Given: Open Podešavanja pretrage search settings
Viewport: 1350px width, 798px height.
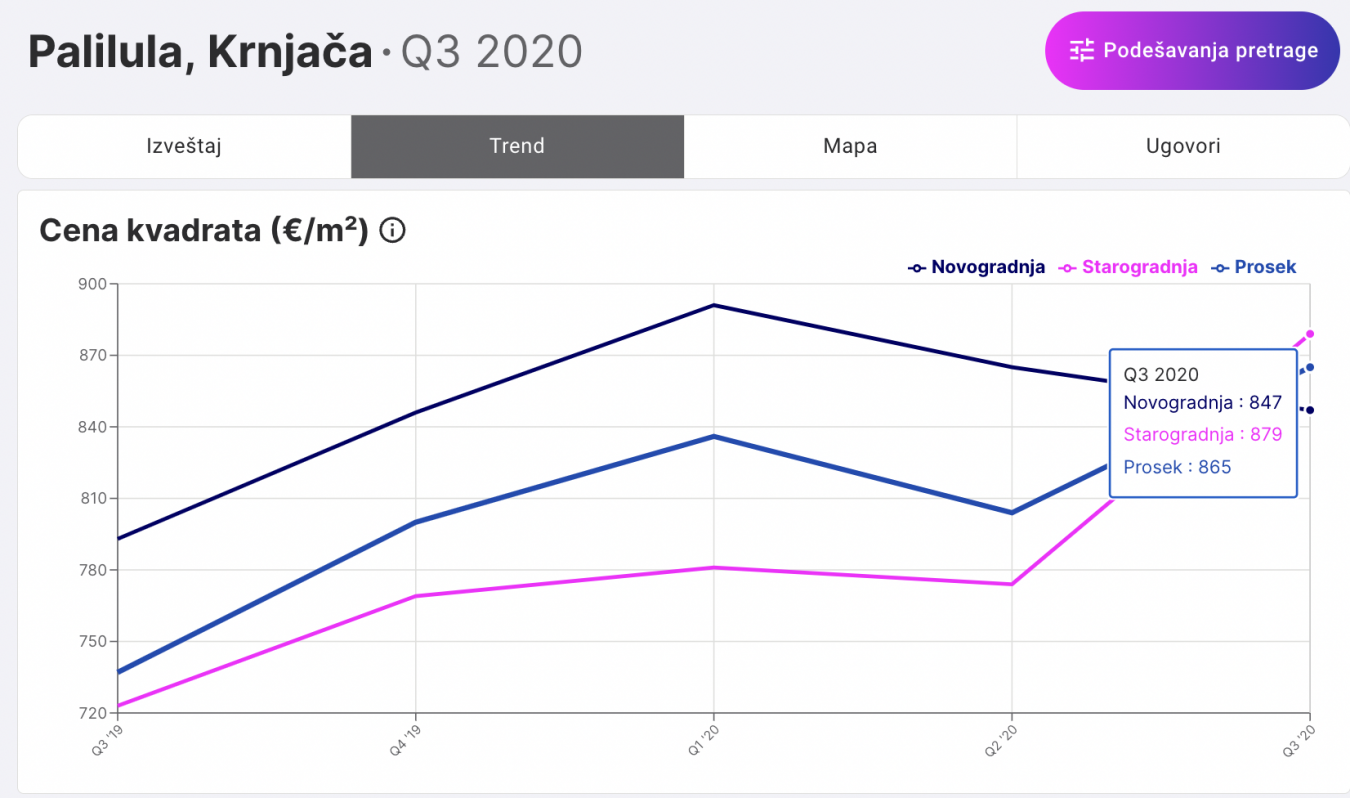Looking at the screenshot, I should click(x=1192, y=50).
